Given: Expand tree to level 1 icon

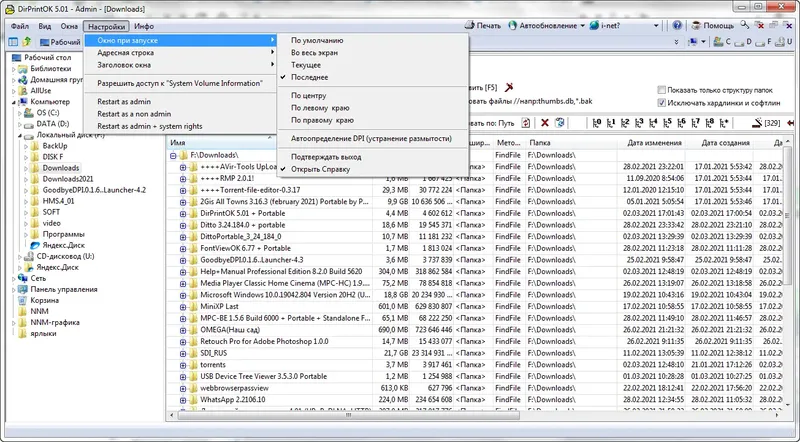Looking at the screenshot, I should tap(611, 123).
